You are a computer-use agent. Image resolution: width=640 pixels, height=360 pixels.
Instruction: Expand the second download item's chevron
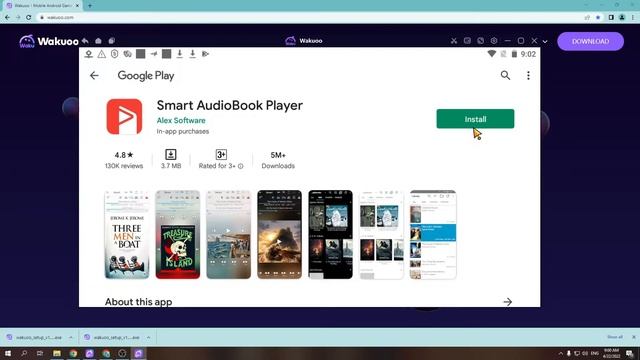(x=148, y=338)
